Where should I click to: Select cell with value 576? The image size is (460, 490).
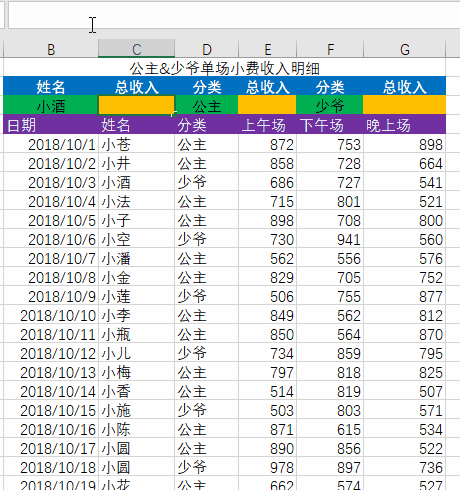[x=404, y=257]
